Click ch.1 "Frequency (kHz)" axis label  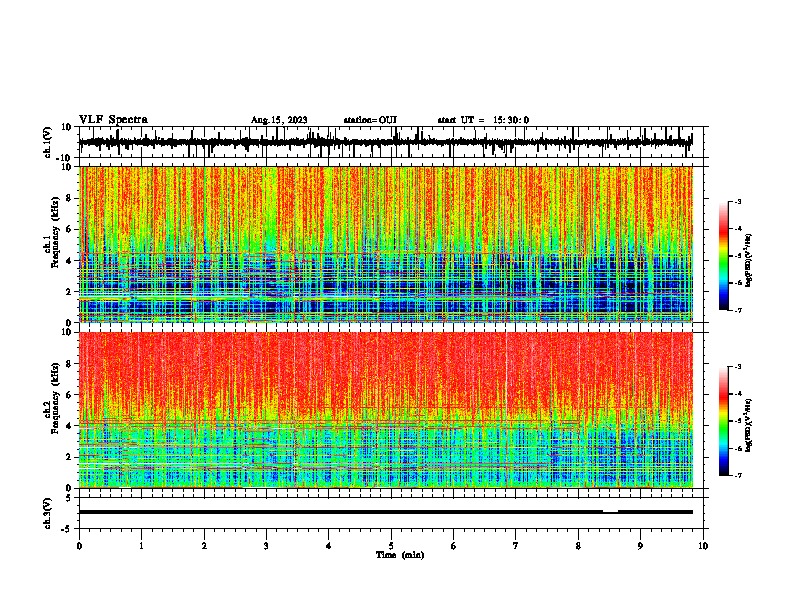pos(55,233)
